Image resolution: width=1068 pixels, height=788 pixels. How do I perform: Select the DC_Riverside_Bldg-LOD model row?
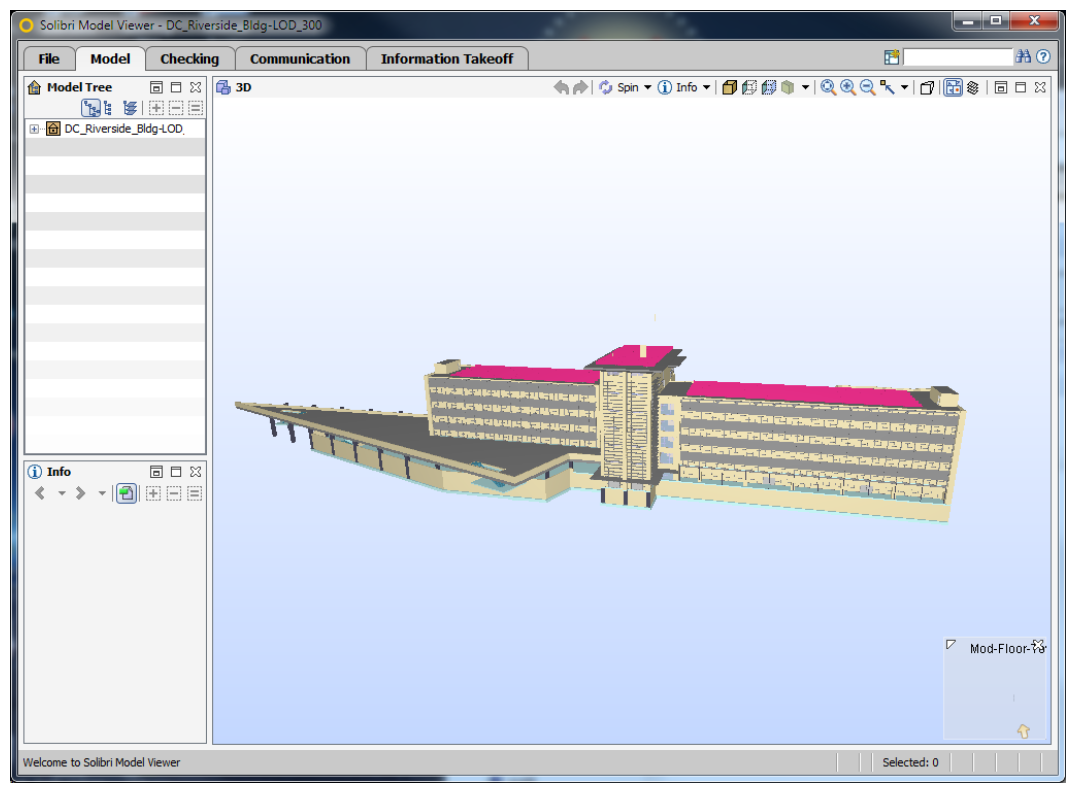[114, 129]
